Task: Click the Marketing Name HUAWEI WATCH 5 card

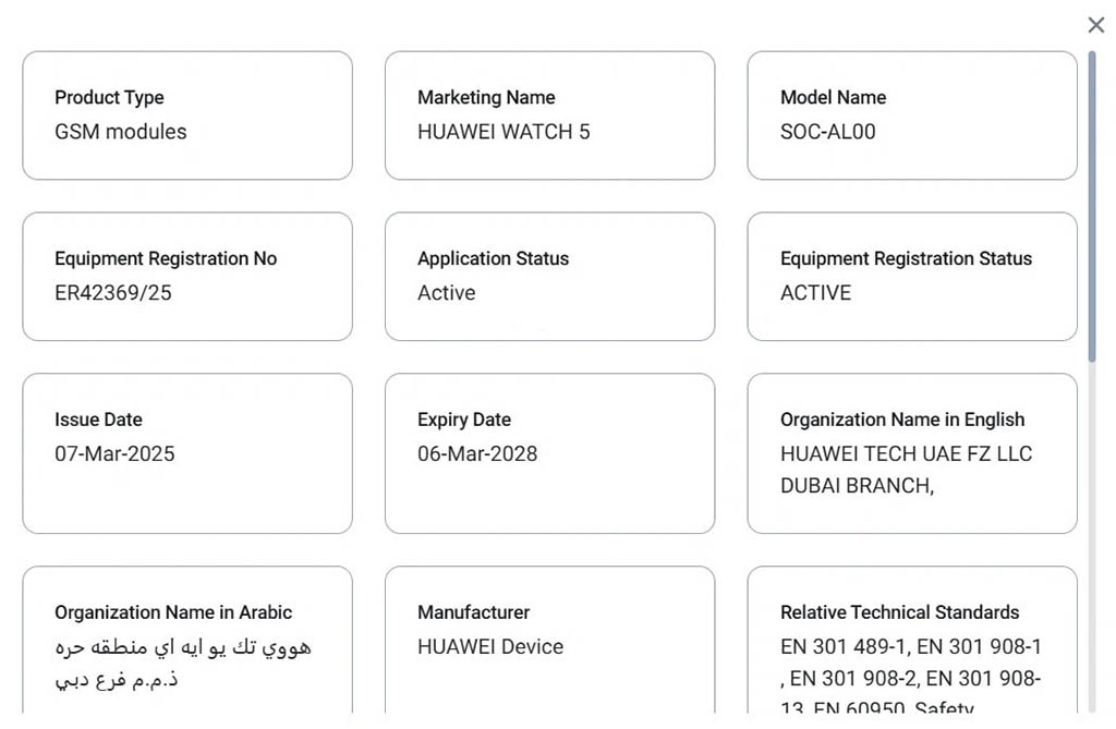Action: tap(550, 115)
